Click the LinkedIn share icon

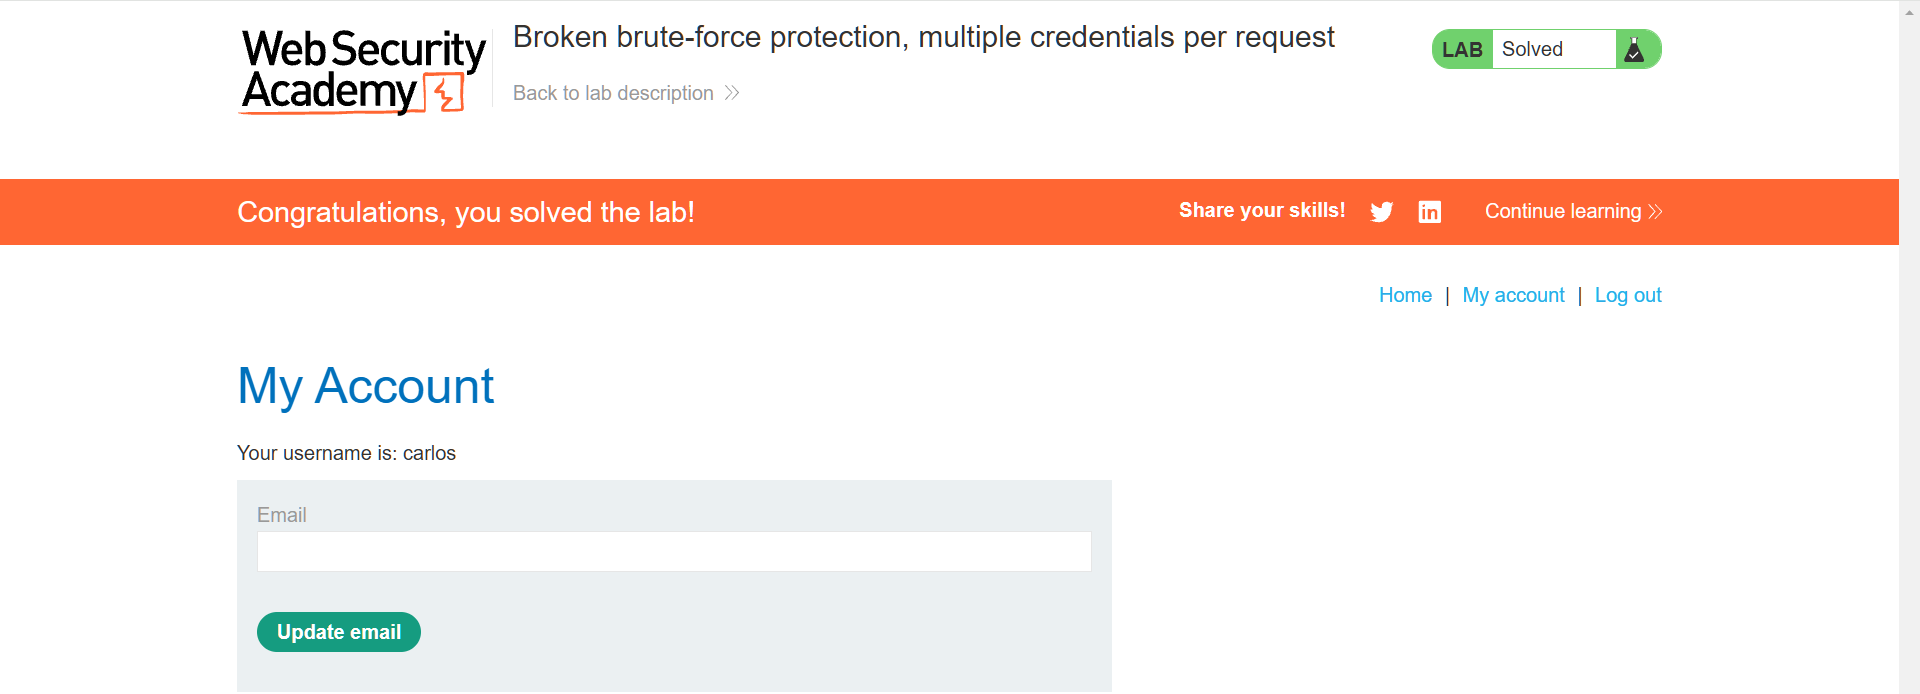click(x=1429, y=212)
